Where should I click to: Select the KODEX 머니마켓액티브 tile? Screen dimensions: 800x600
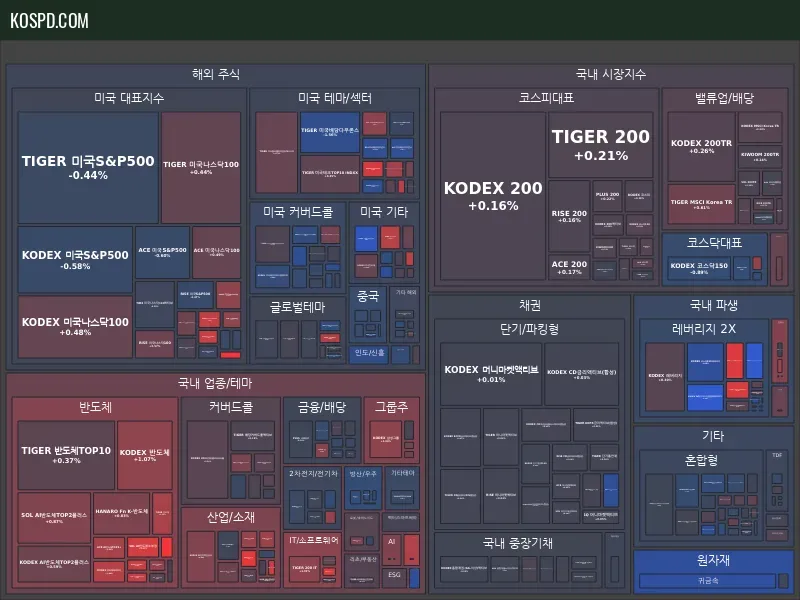coord(491,373)
